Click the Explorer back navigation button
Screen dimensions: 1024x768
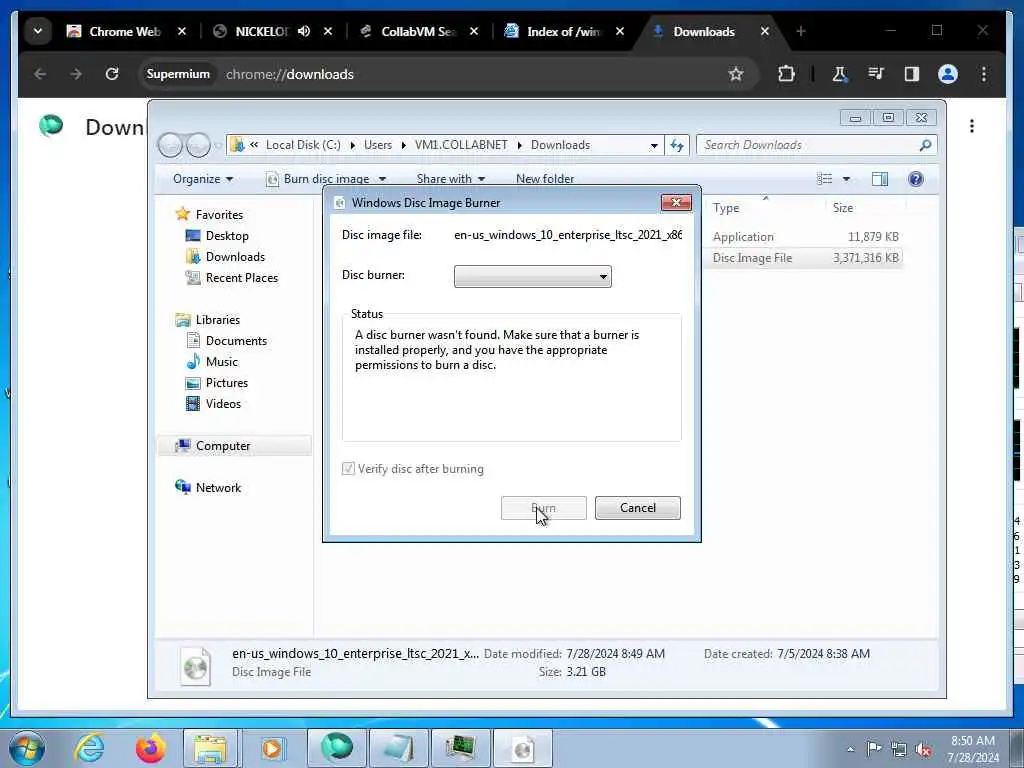point(170,145)
